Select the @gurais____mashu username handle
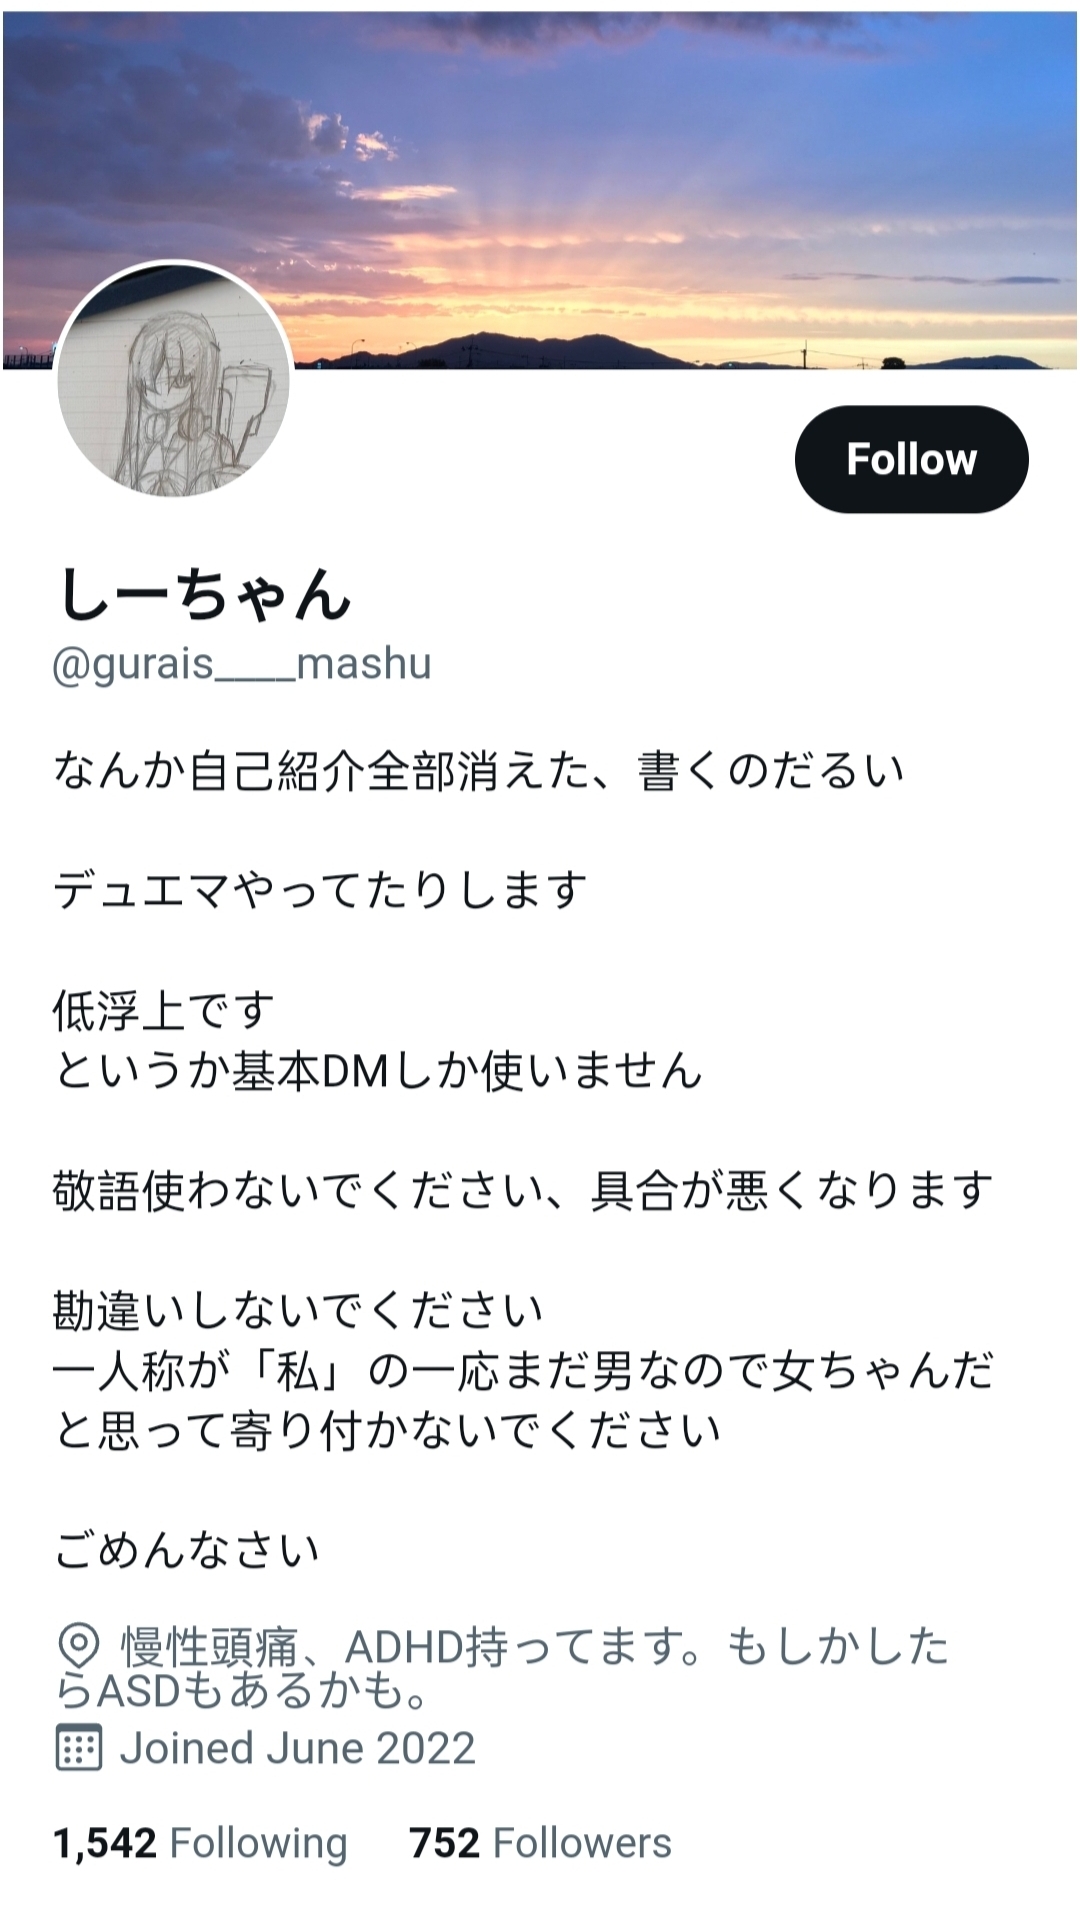This screenshot has height=1913, width=1080. click(242, 664)
